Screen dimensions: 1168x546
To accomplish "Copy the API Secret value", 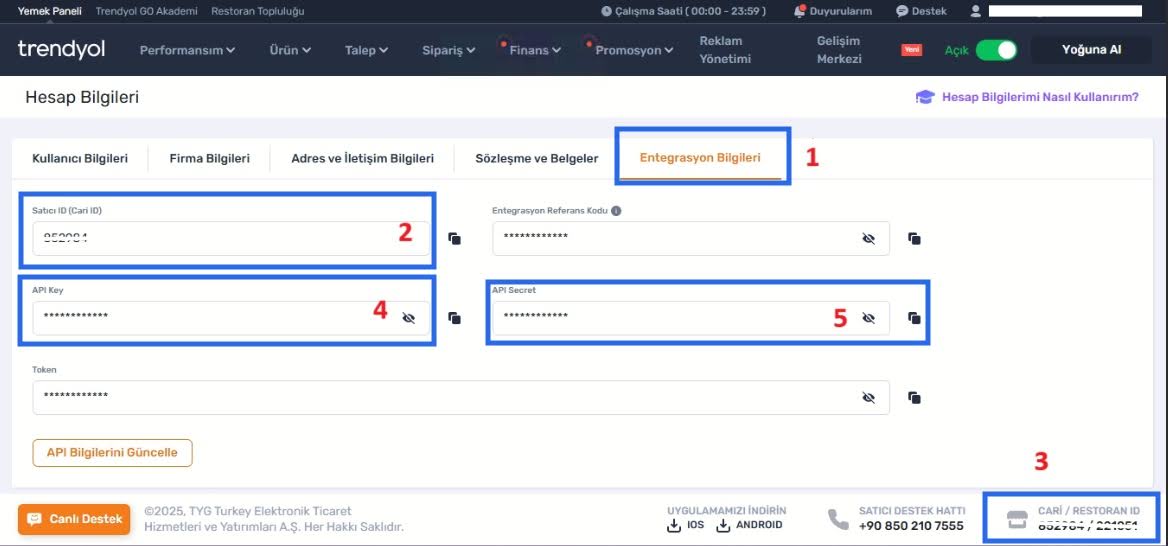I will (915, 318).
